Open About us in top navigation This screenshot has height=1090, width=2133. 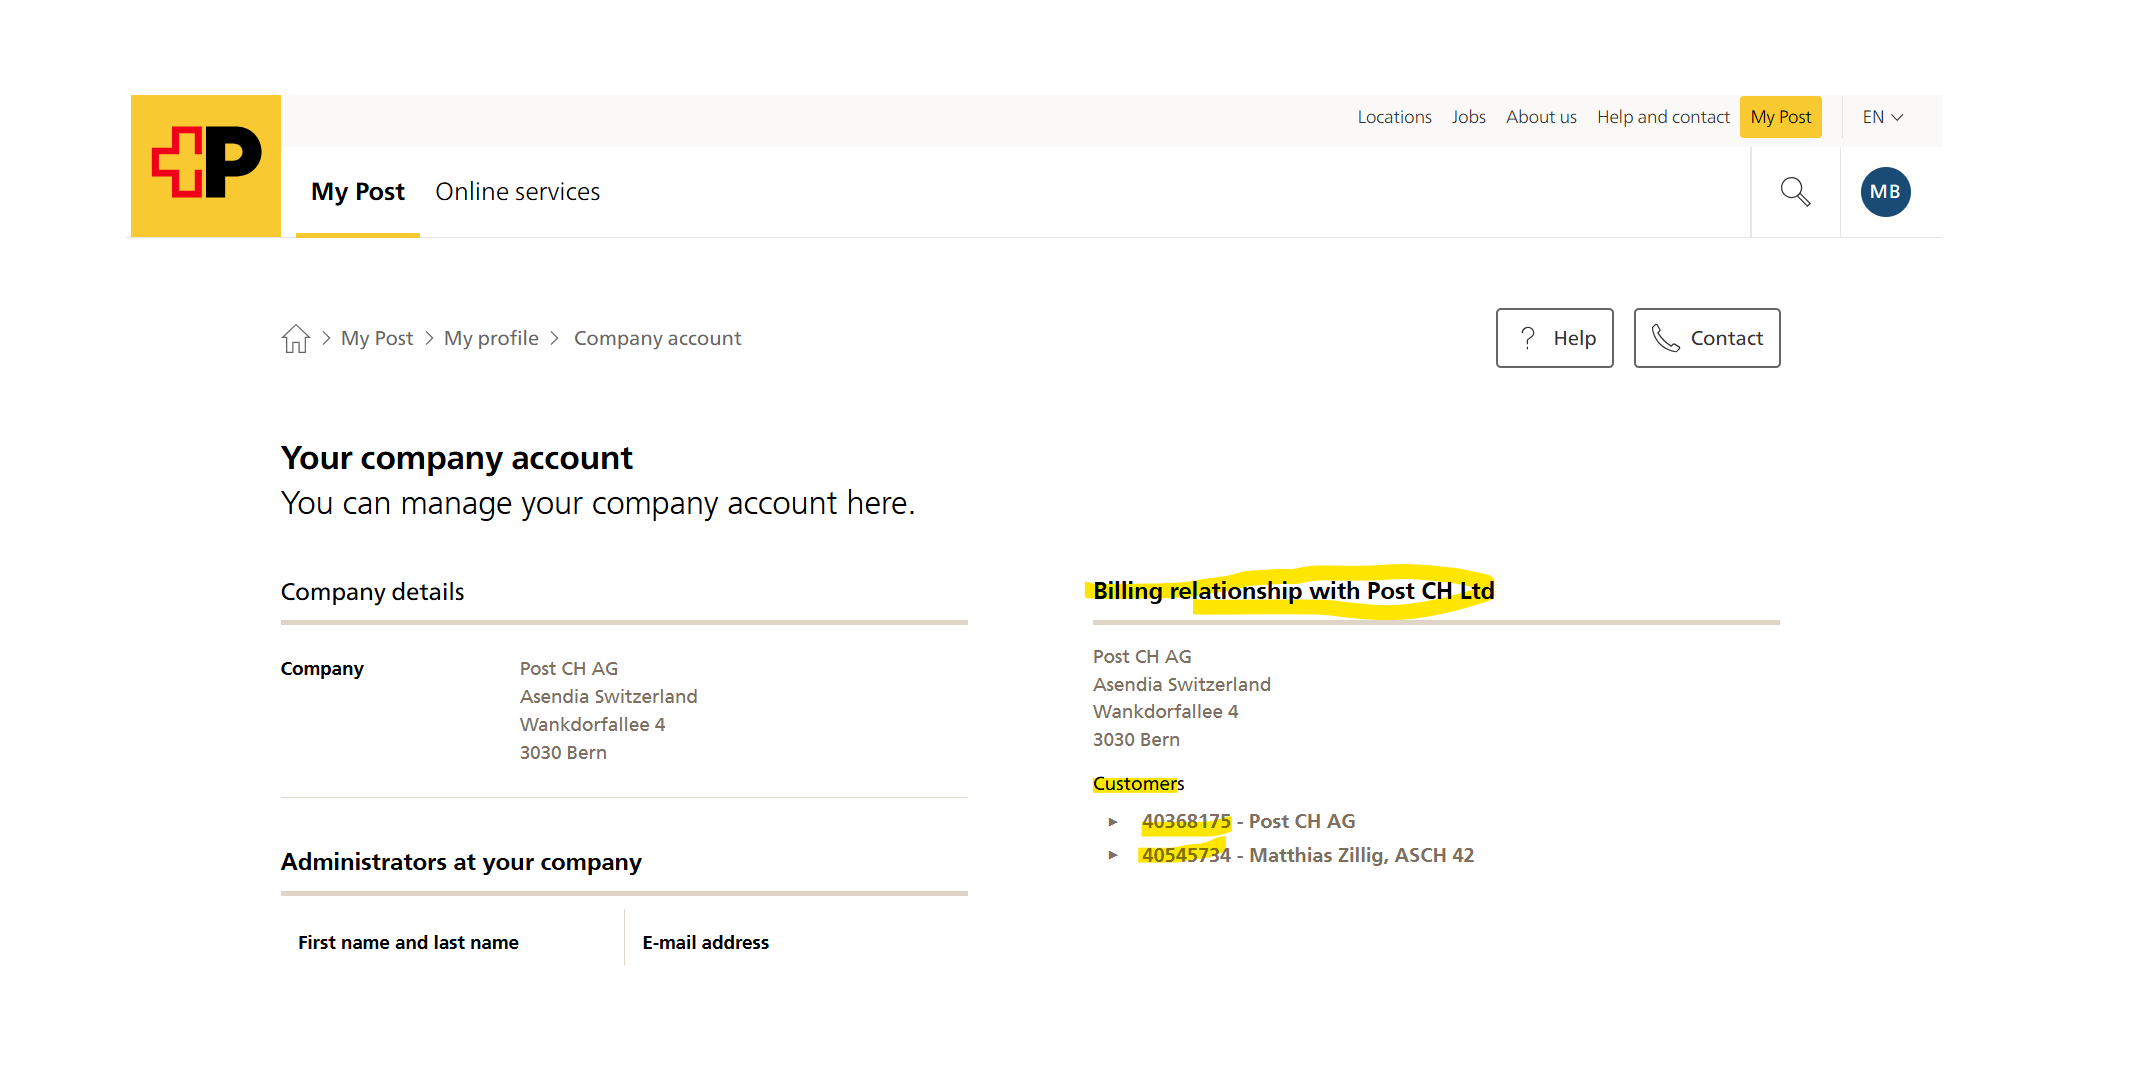click(x=1541, y=117)
